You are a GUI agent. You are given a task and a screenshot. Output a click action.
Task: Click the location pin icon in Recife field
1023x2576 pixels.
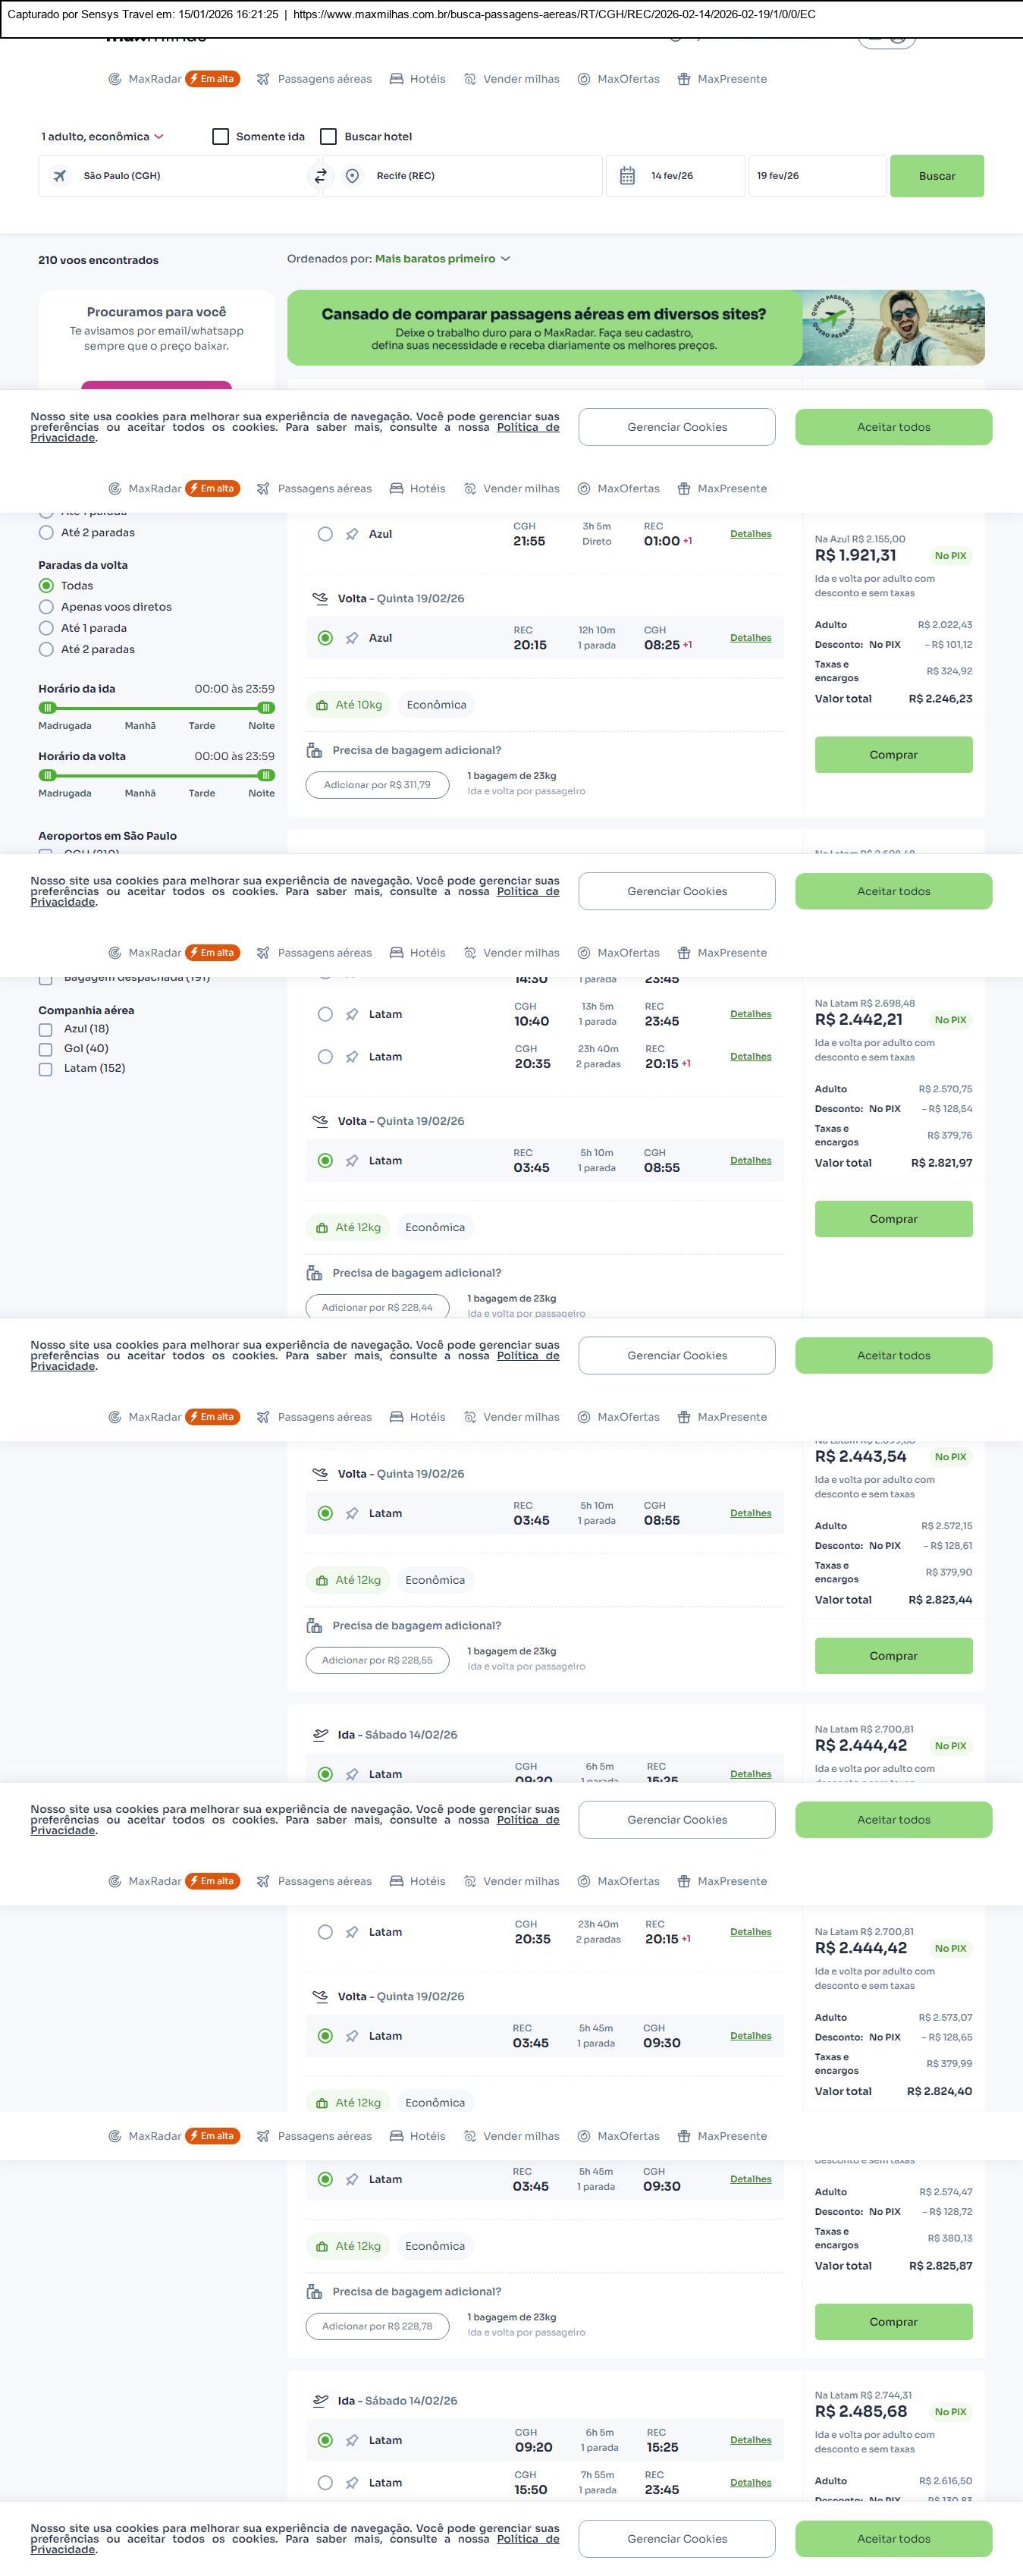(352, 176)
